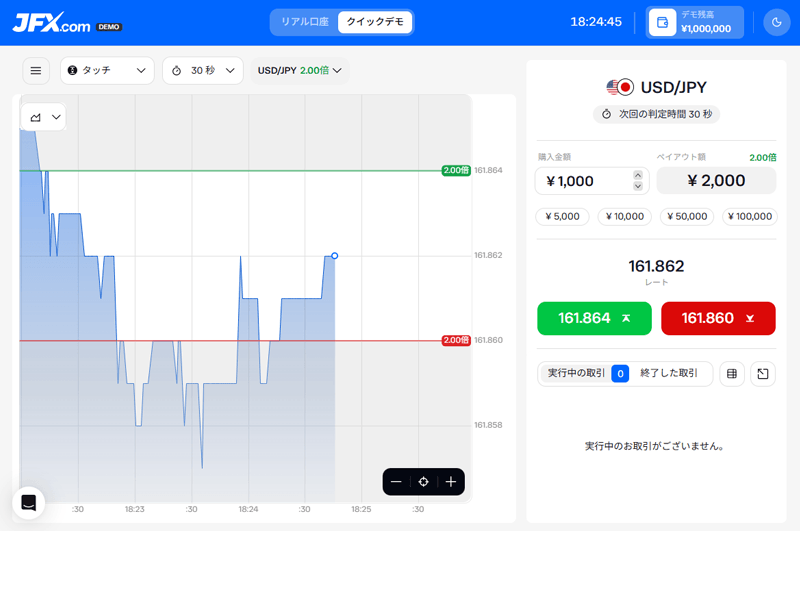Set amount to ¥10,000

point(624,216)
